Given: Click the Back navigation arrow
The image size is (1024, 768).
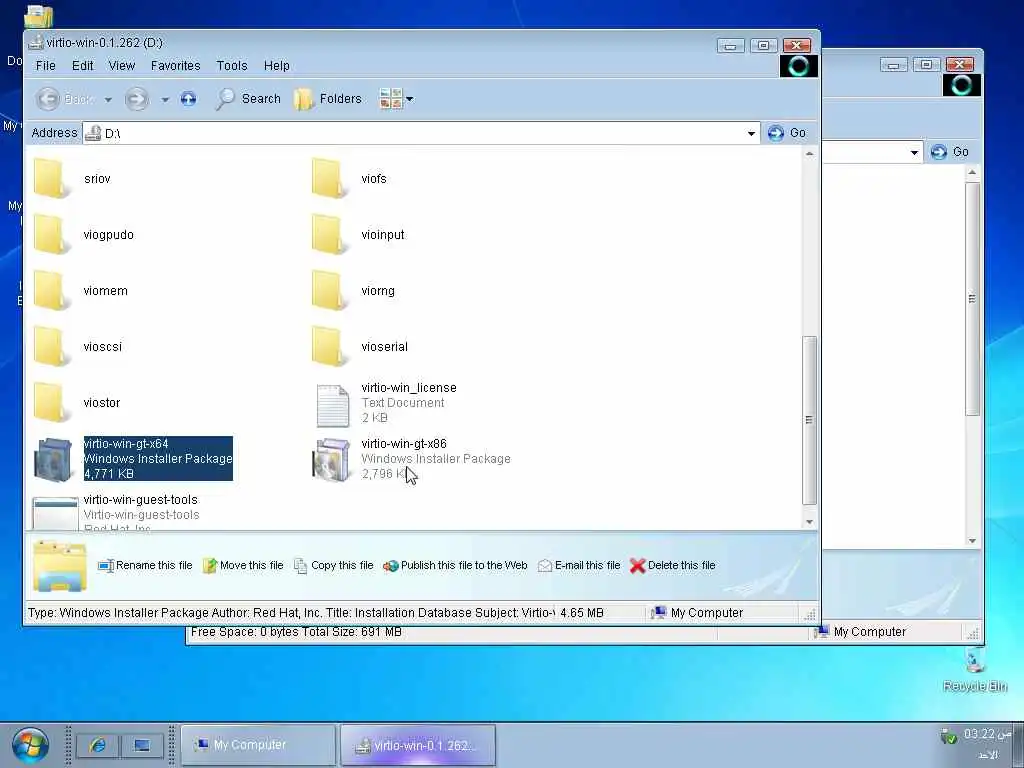Looking at the screenshot, I should click(48, 99).
